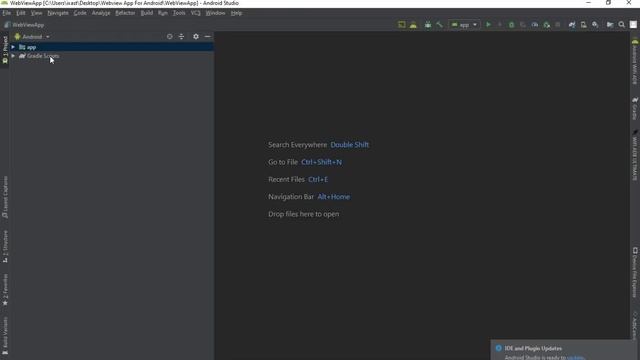This screenshot has height=360, width=640.
Task: Expand the app tree node arrow
Action: click(x=13, y=47)
